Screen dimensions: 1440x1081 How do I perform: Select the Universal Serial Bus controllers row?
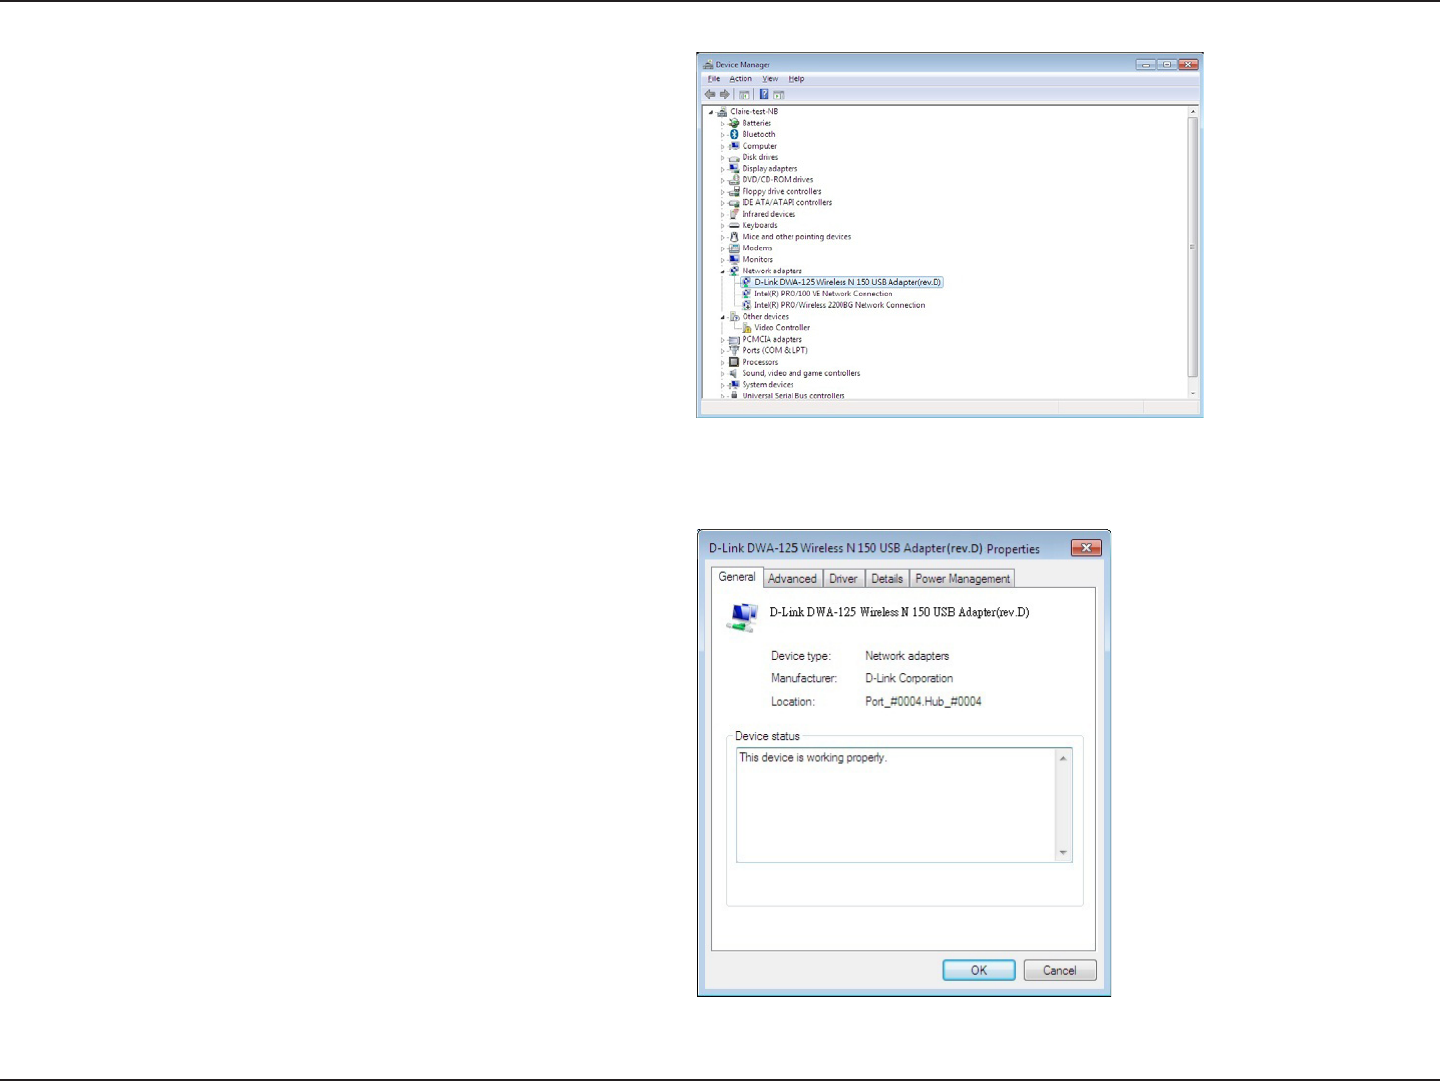pos(793,396)
